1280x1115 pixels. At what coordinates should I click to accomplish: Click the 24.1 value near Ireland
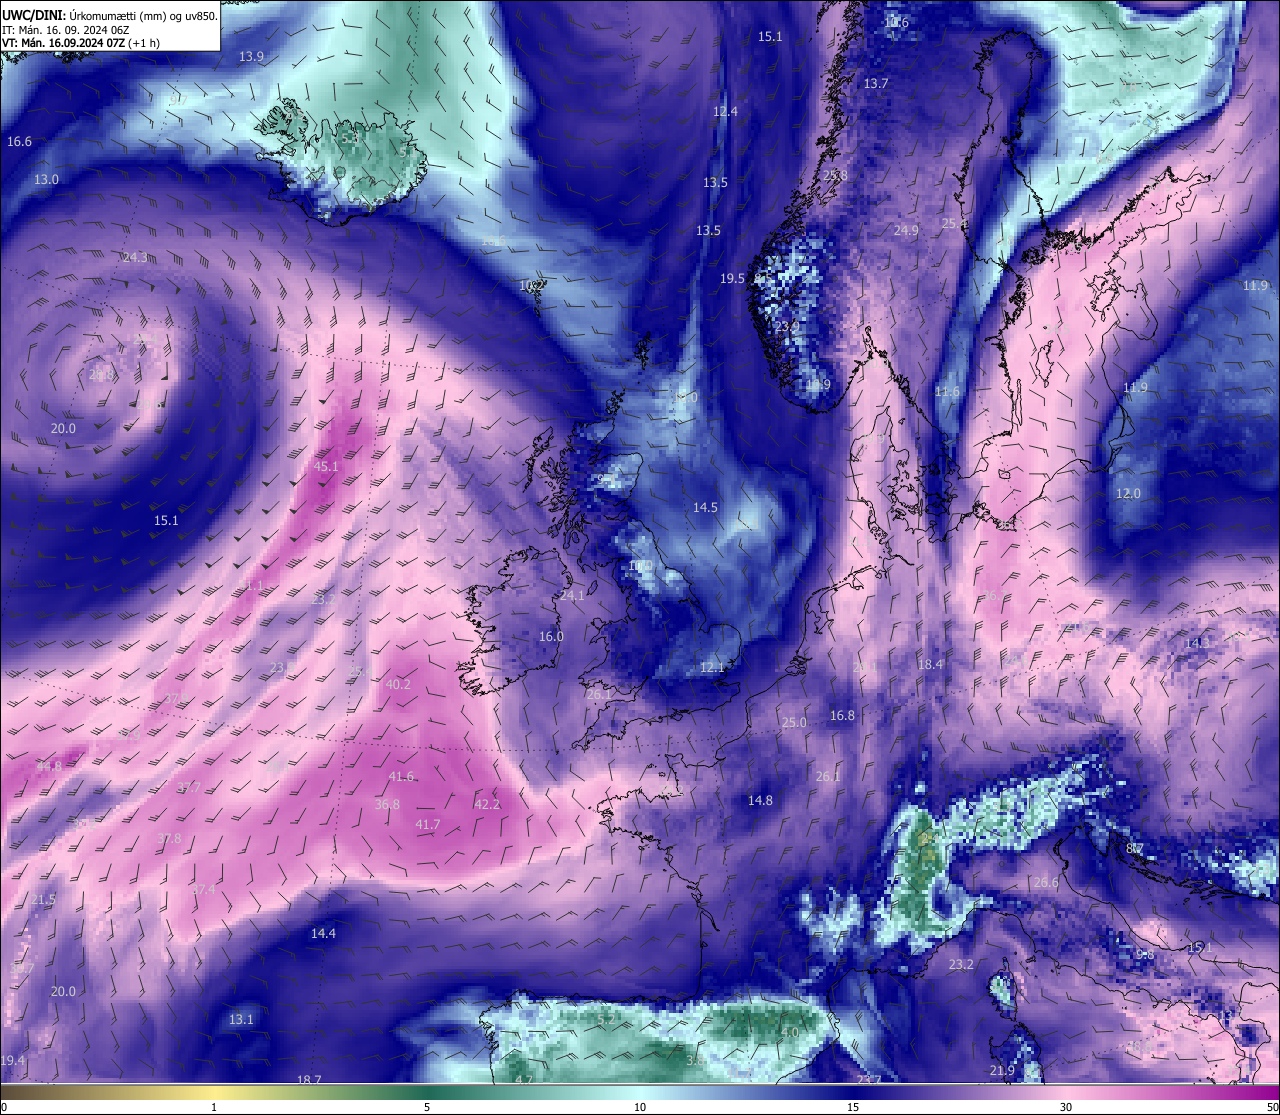[x=572, y=595]
